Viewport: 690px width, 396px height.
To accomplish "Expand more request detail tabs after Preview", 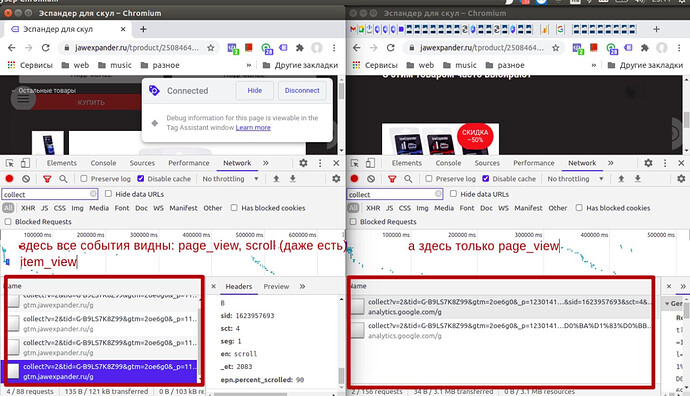I will 302,286.
